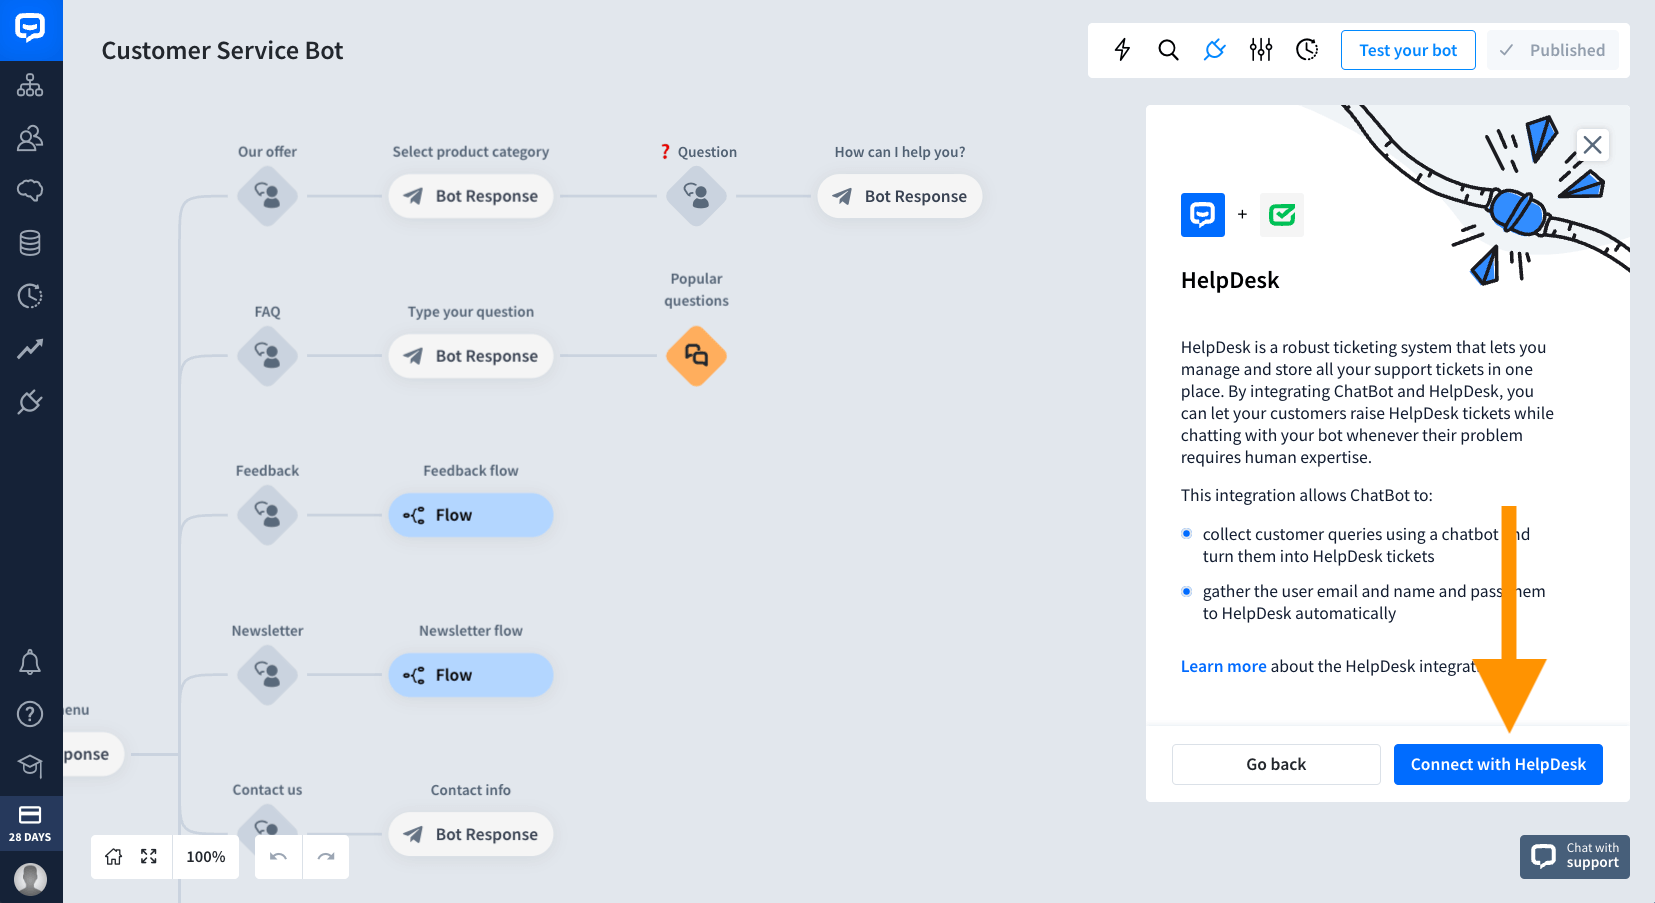Click the redo arrow icon
The image size is (1655, 903).
[x=326, y=857]
